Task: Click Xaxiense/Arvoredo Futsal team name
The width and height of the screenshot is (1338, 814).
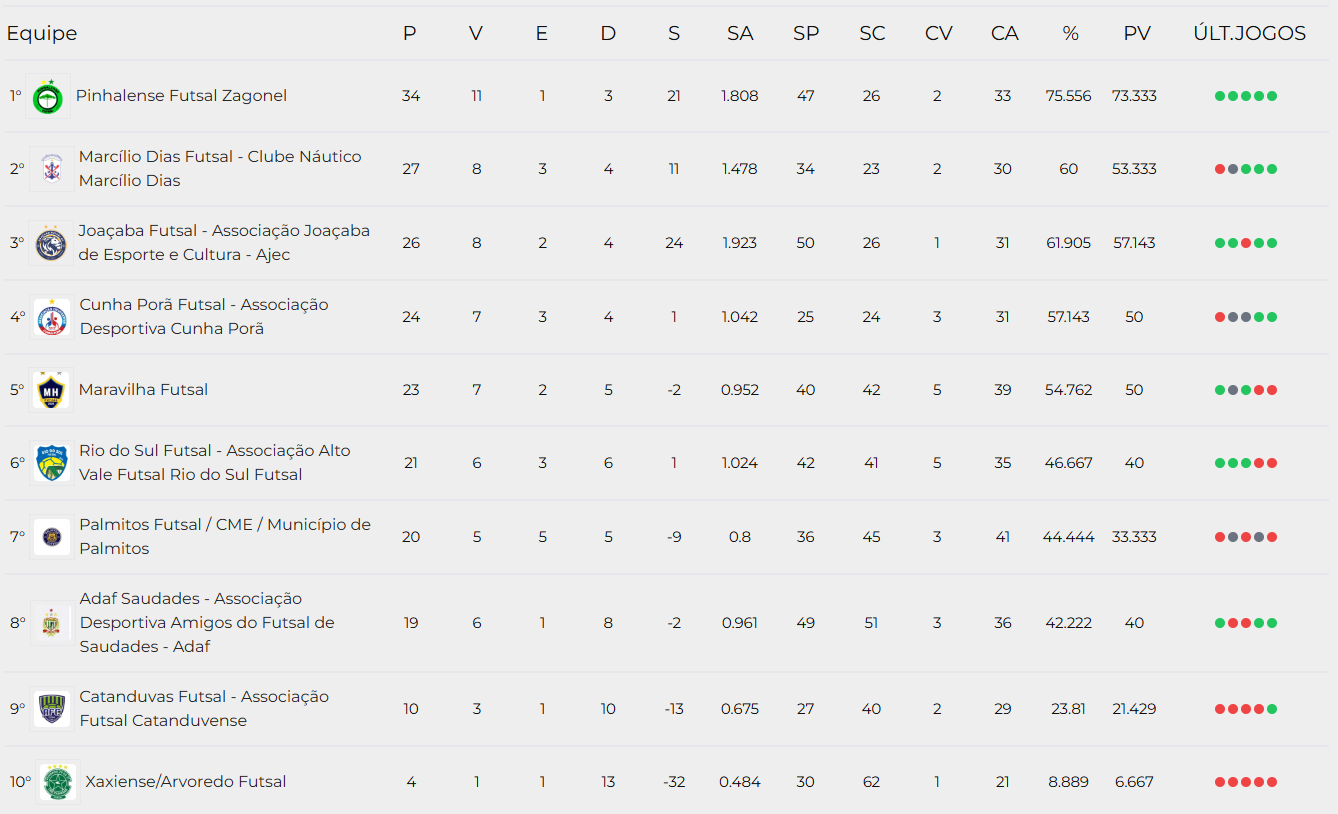Action: click(x=186, y=782)
